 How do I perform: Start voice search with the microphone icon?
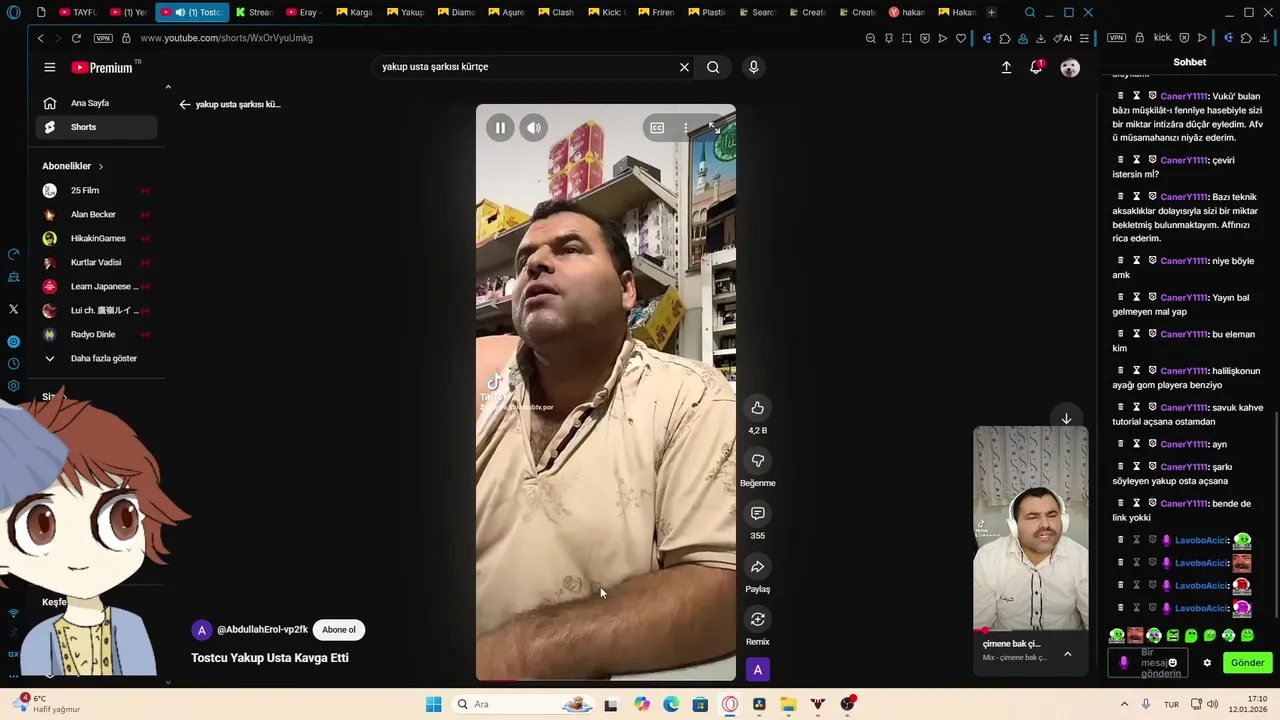click(x=754, y=67)
